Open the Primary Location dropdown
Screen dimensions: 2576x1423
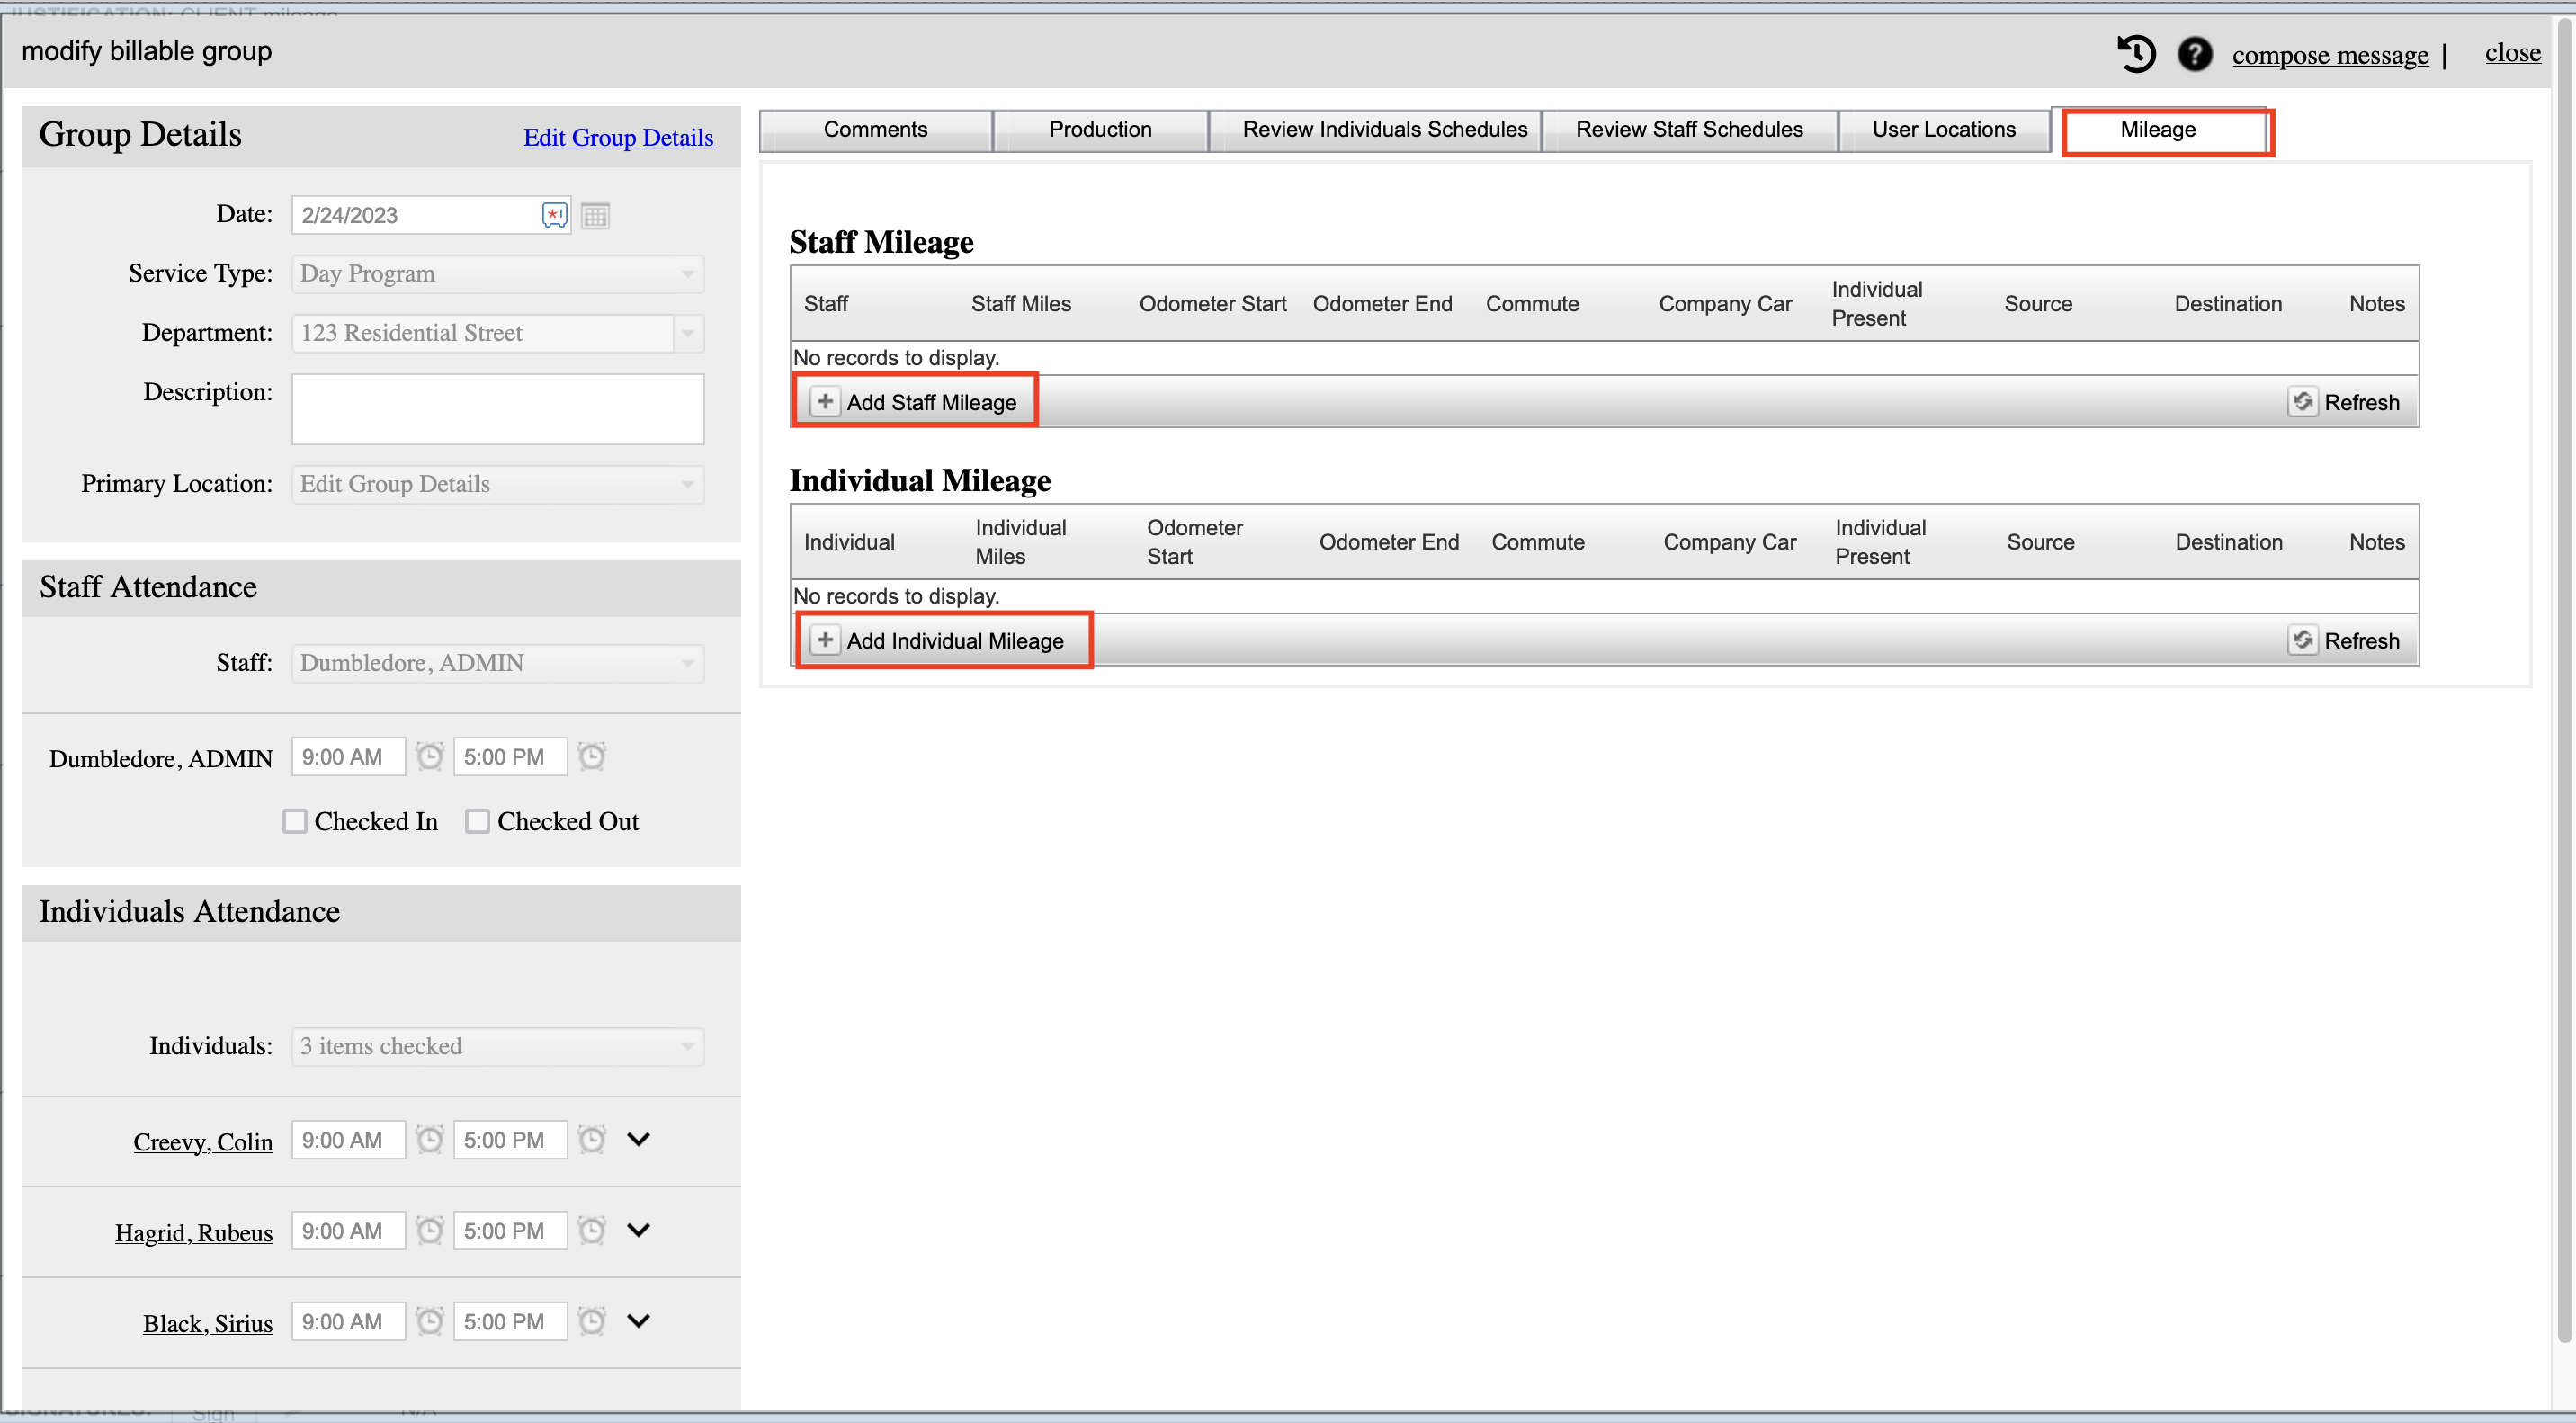[498, 484]
